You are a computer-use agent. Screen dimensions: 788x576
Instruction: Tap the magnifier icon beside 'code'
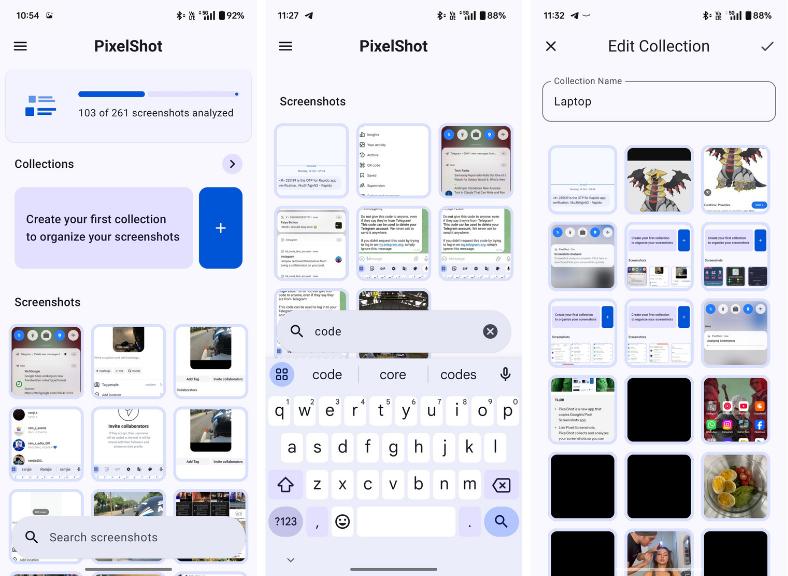click(x=297, y=331)
